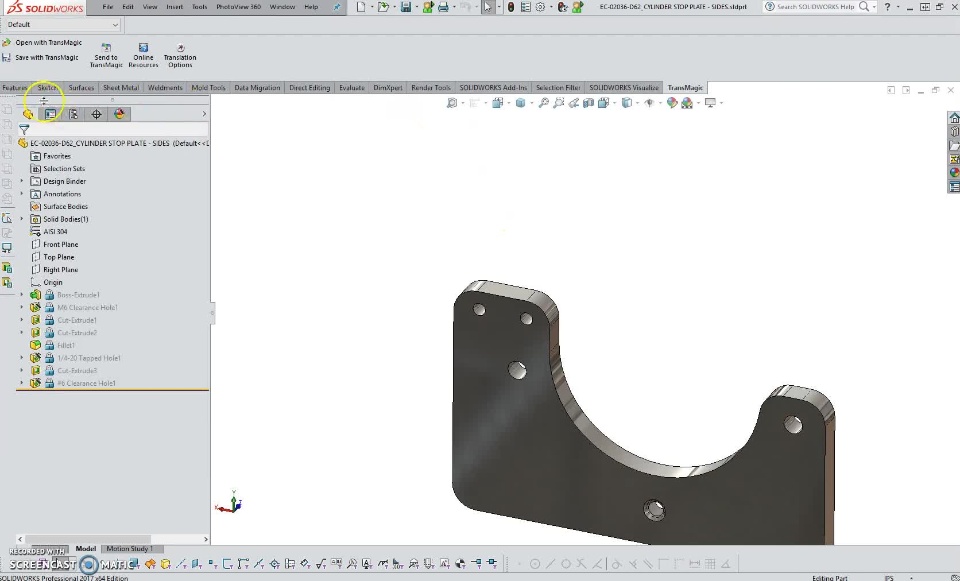Open the Tools menu

click(x=199, y=7)
